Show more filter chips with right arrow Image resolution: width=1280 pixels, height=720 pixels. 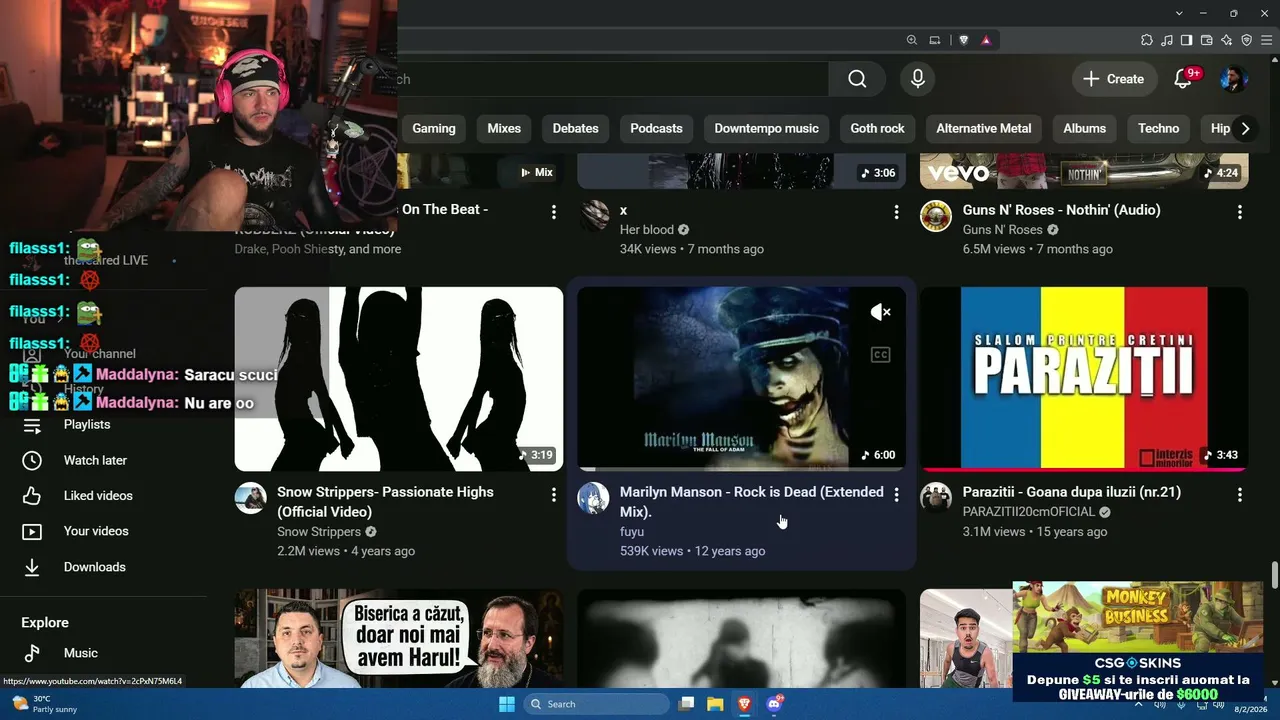click(1245, 128)
